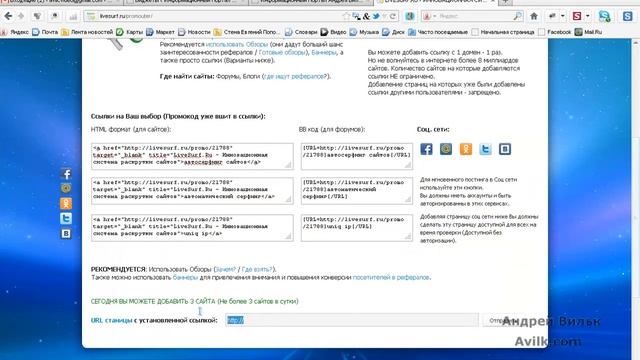Open the Словари bookmark
This screenshot has width=640, height=360.
click(x=301, y=32)
